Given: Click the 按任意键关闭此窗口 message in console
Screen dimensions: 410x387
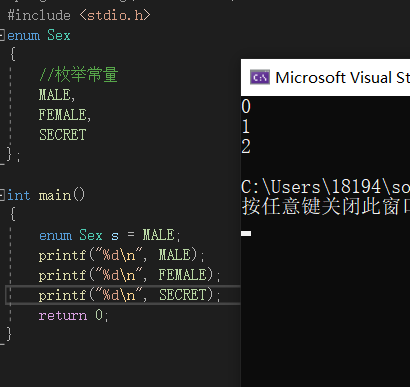Looking at the screenshot, I should coord(325,207).
